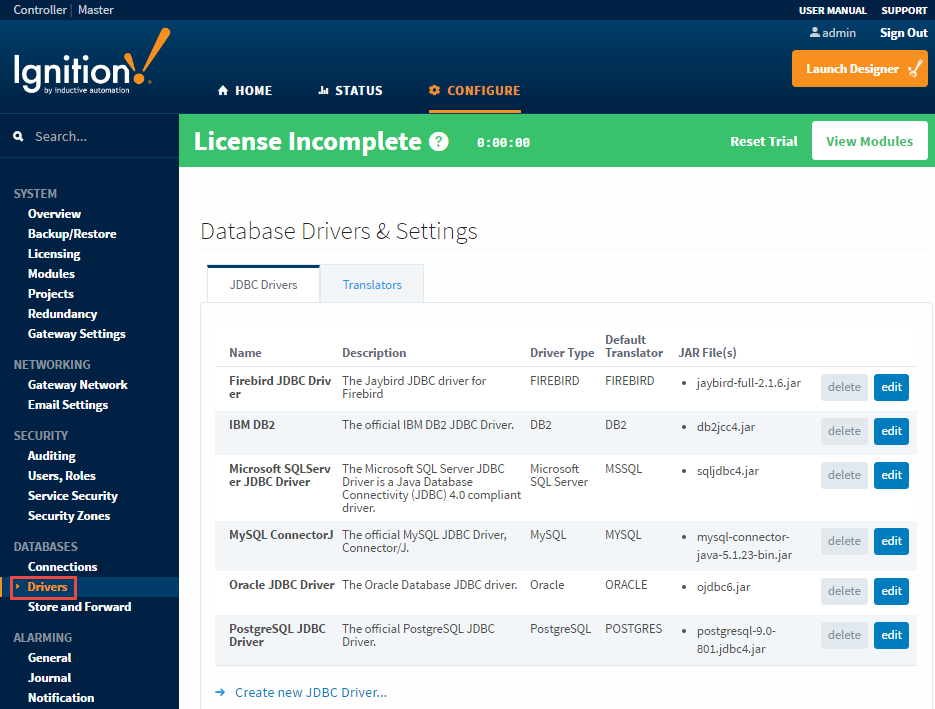Viewport: 935px width, 709px height.
Task: Click the search magnifier icon
Action: click(x=18, y=137)
